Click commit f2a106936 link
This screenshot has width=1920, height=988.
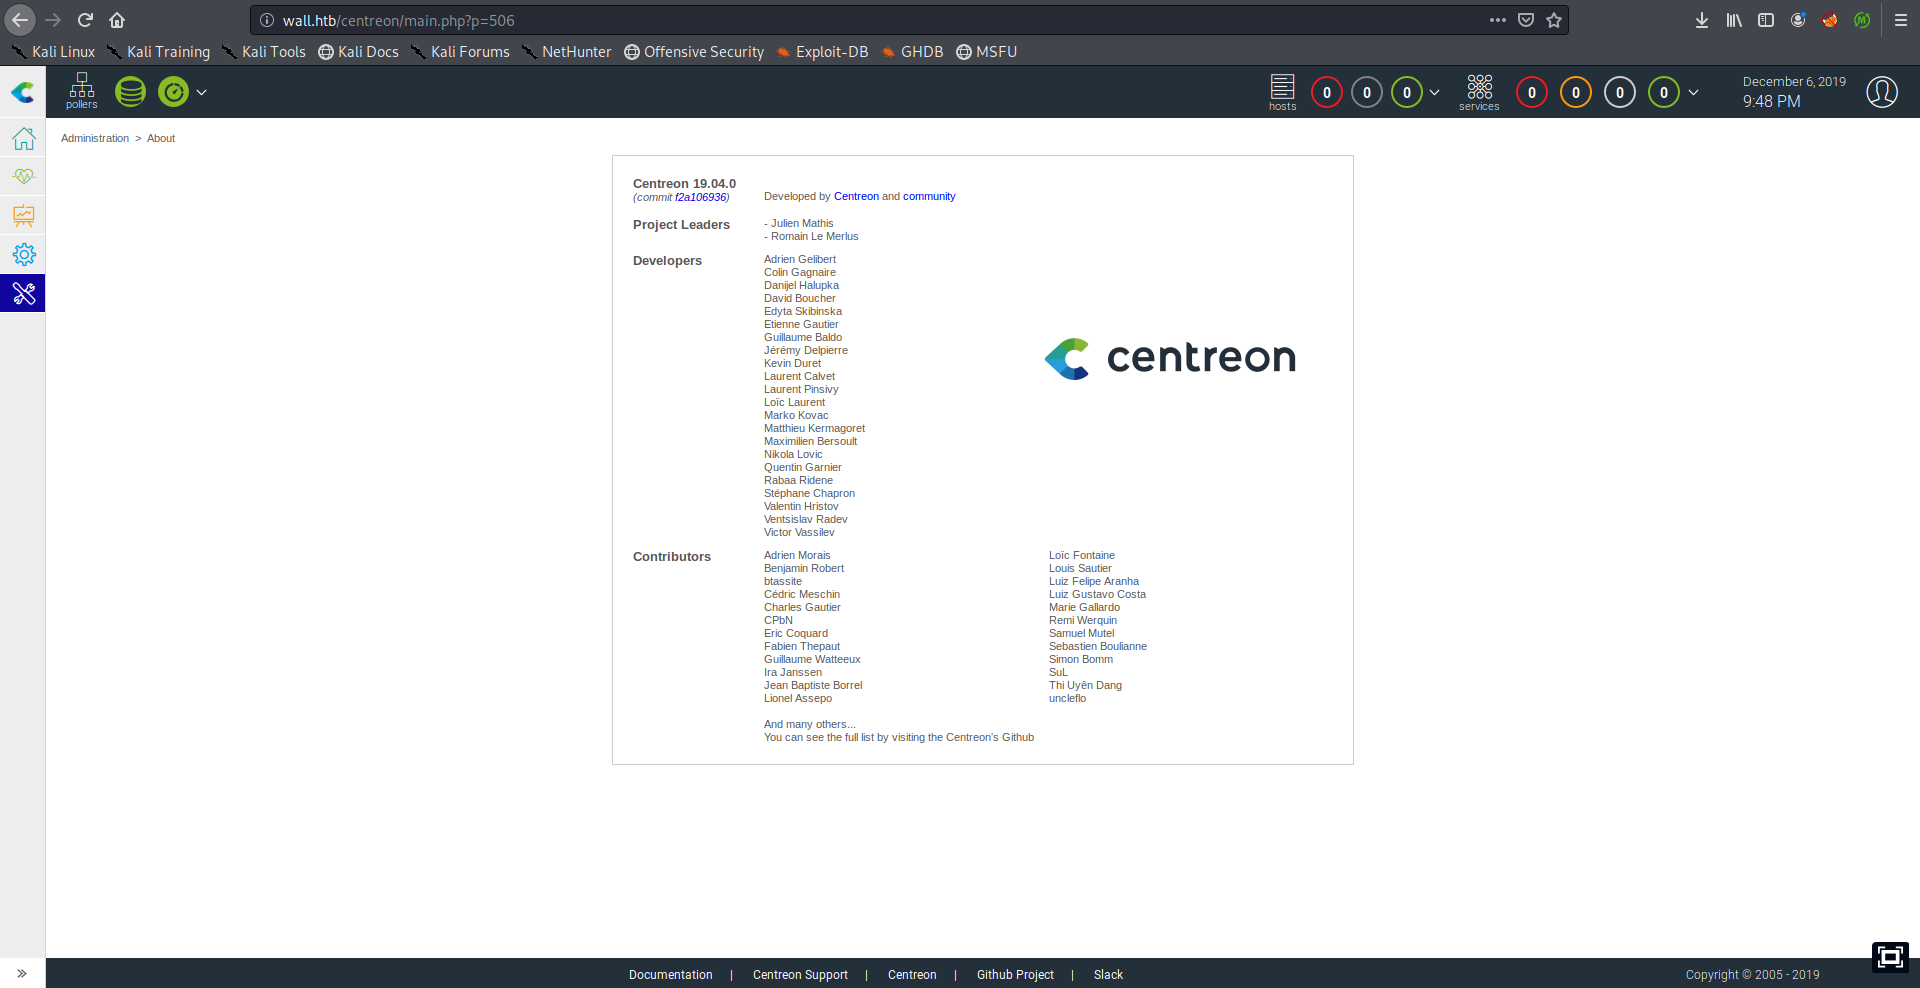click(701, 197)
